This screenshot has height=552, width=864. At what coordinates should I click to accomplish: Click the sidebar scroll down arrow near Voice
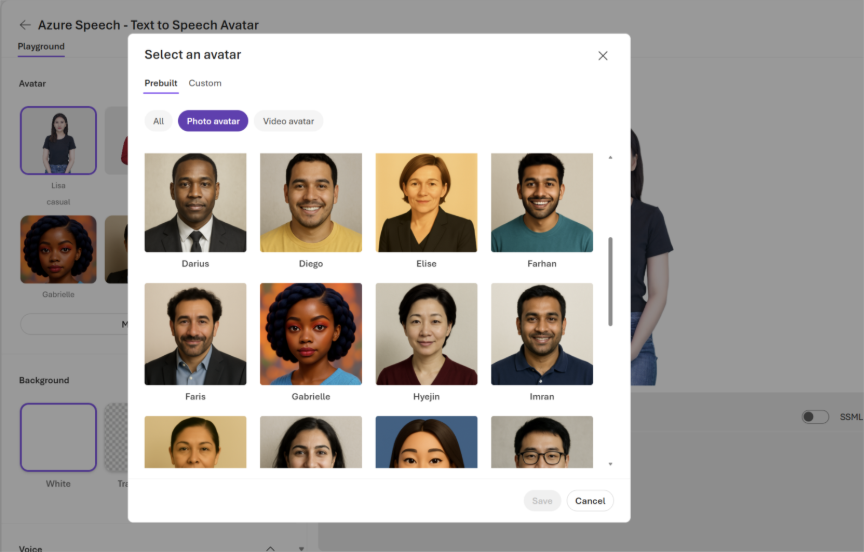[x=301, y=549]
